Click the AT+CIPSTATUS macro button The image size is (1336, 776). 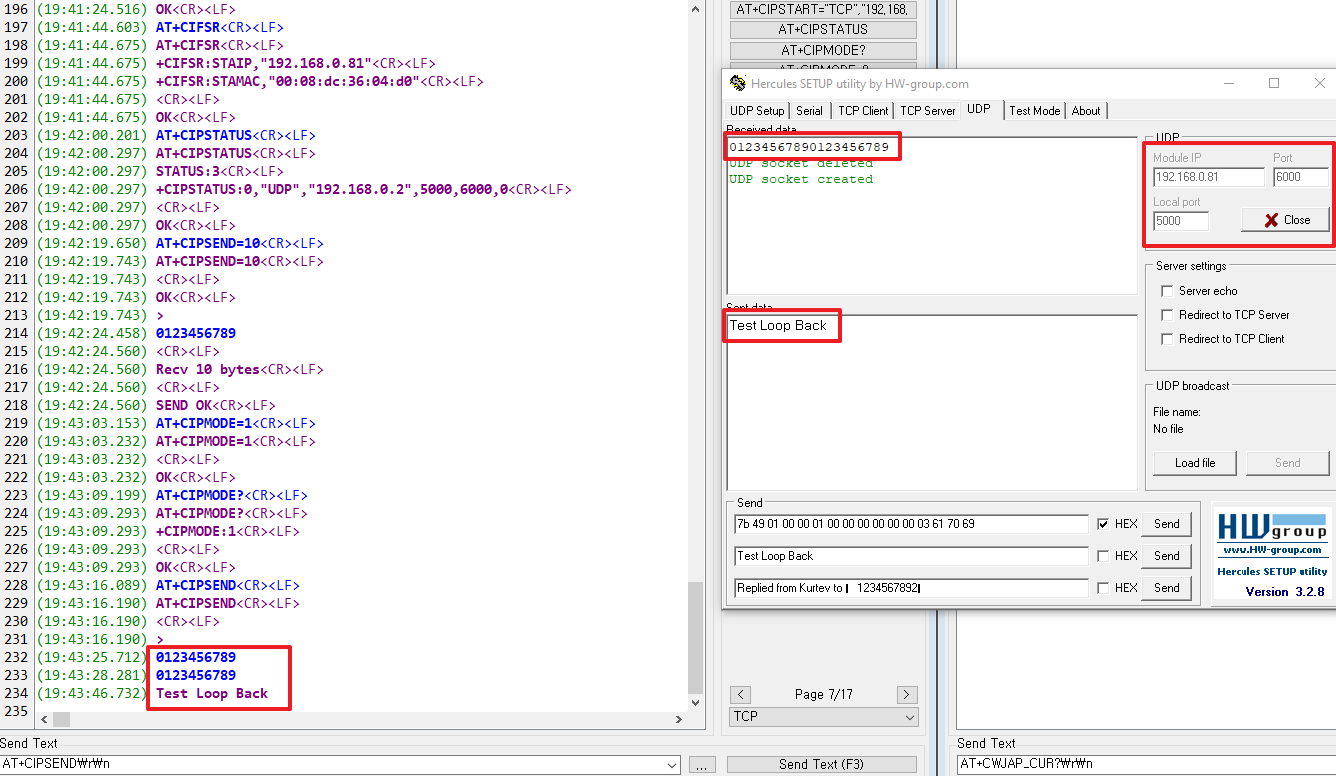[823, 30]
